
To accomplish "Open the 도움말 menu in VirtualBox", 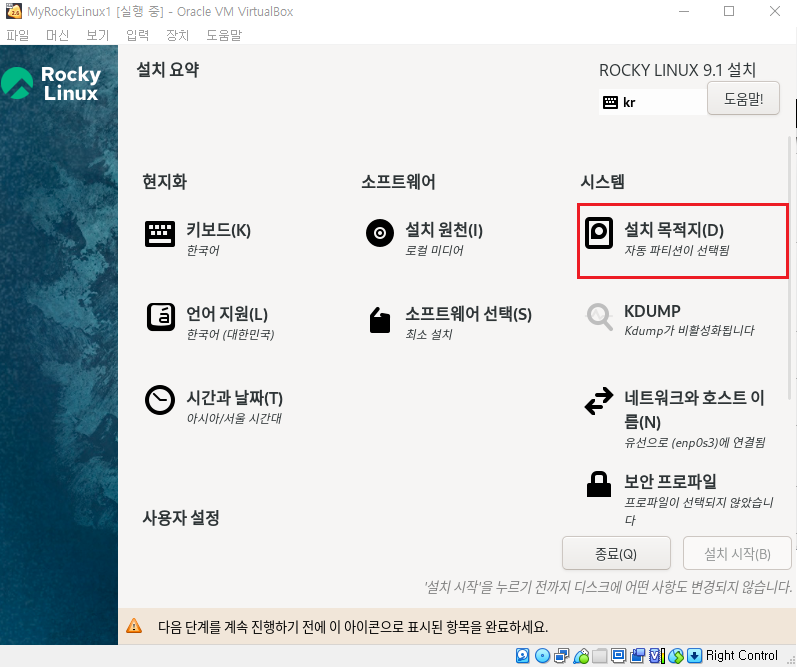I will [224, 35].
